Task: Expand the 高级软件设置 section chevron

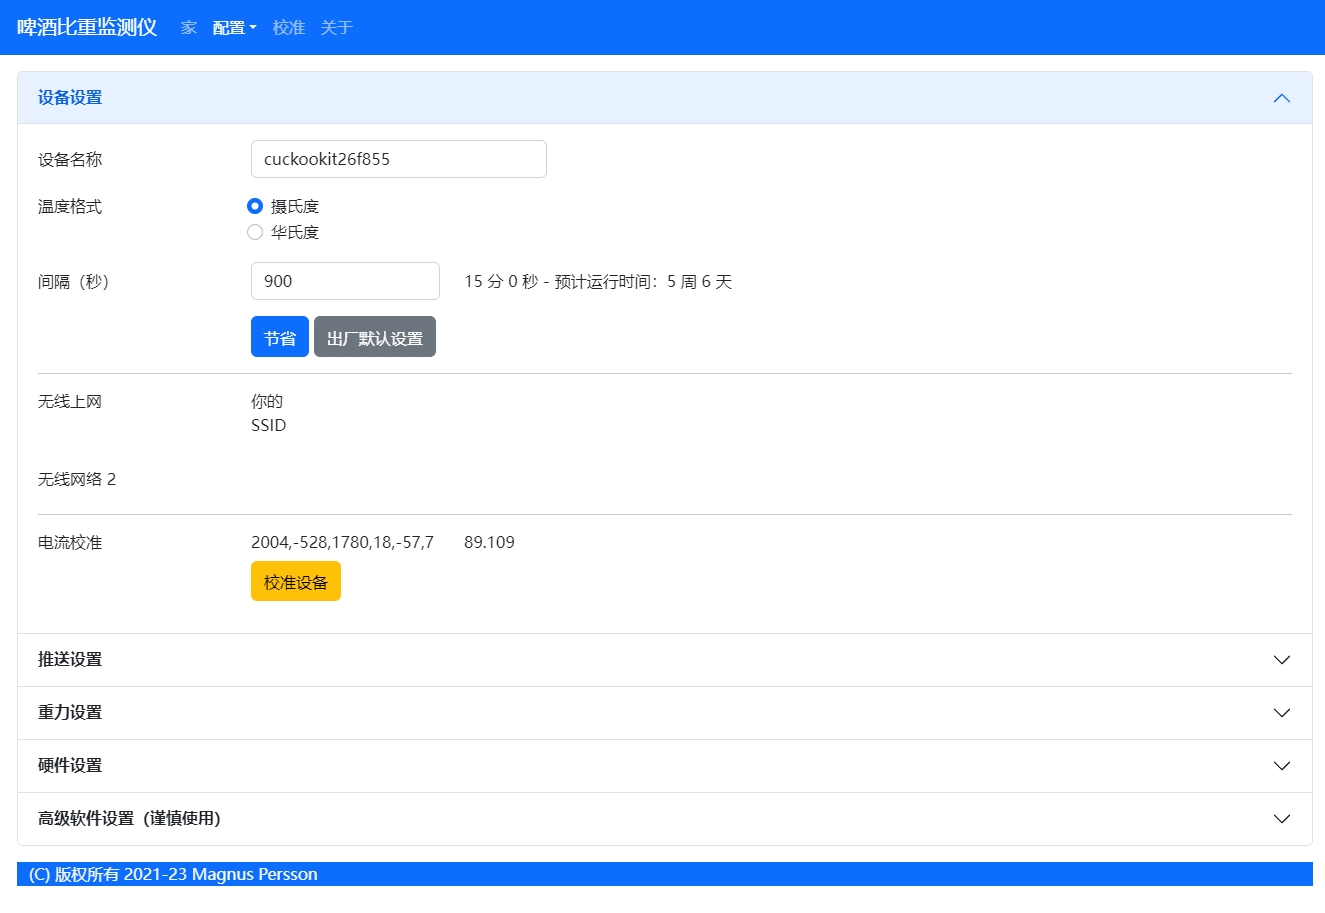Action: (x=1281, y=819)
